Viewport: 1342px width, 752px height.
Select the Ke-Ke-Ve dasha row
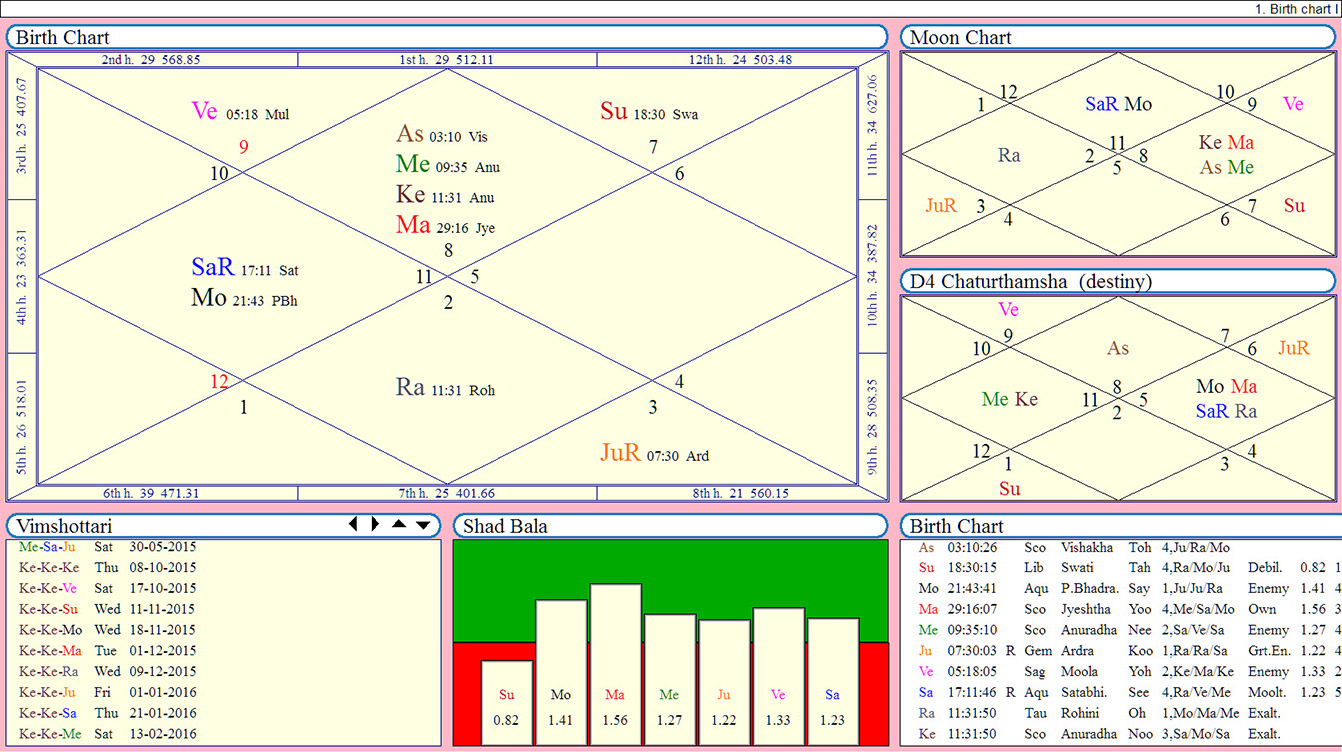coord(108,588)
